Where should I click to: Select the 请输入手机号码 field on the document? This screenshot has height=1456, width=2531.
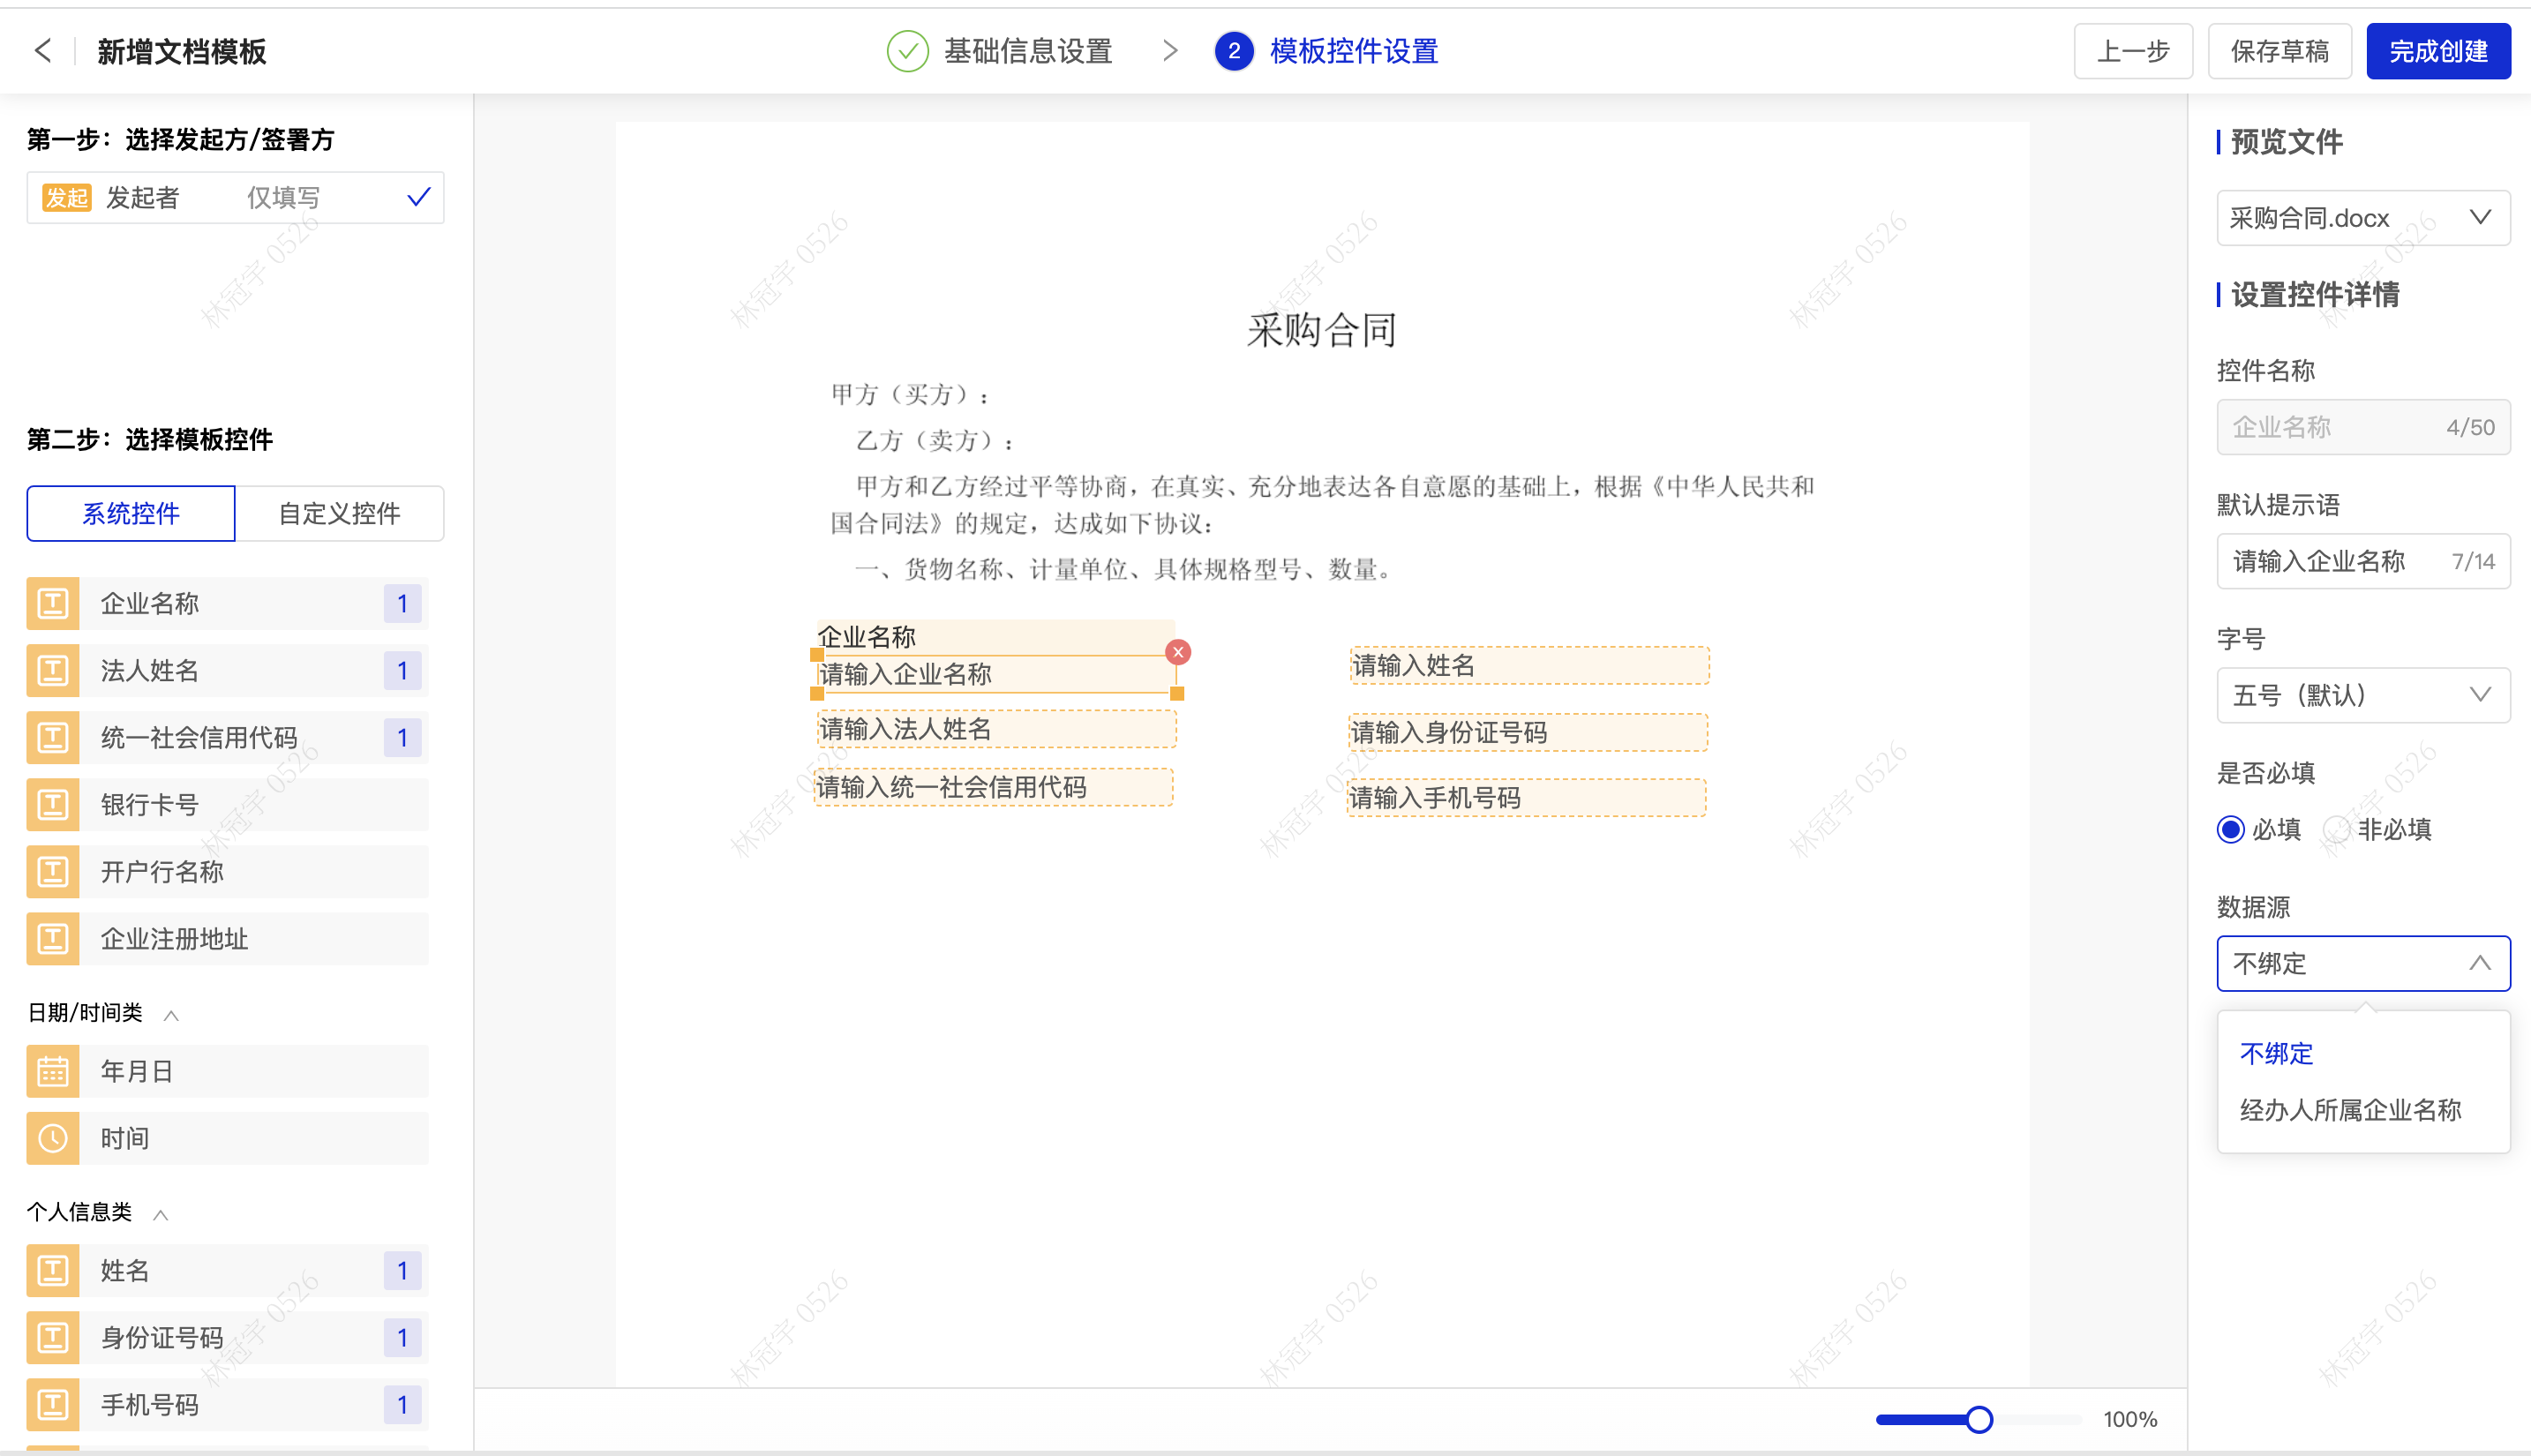pos(1526,798)
